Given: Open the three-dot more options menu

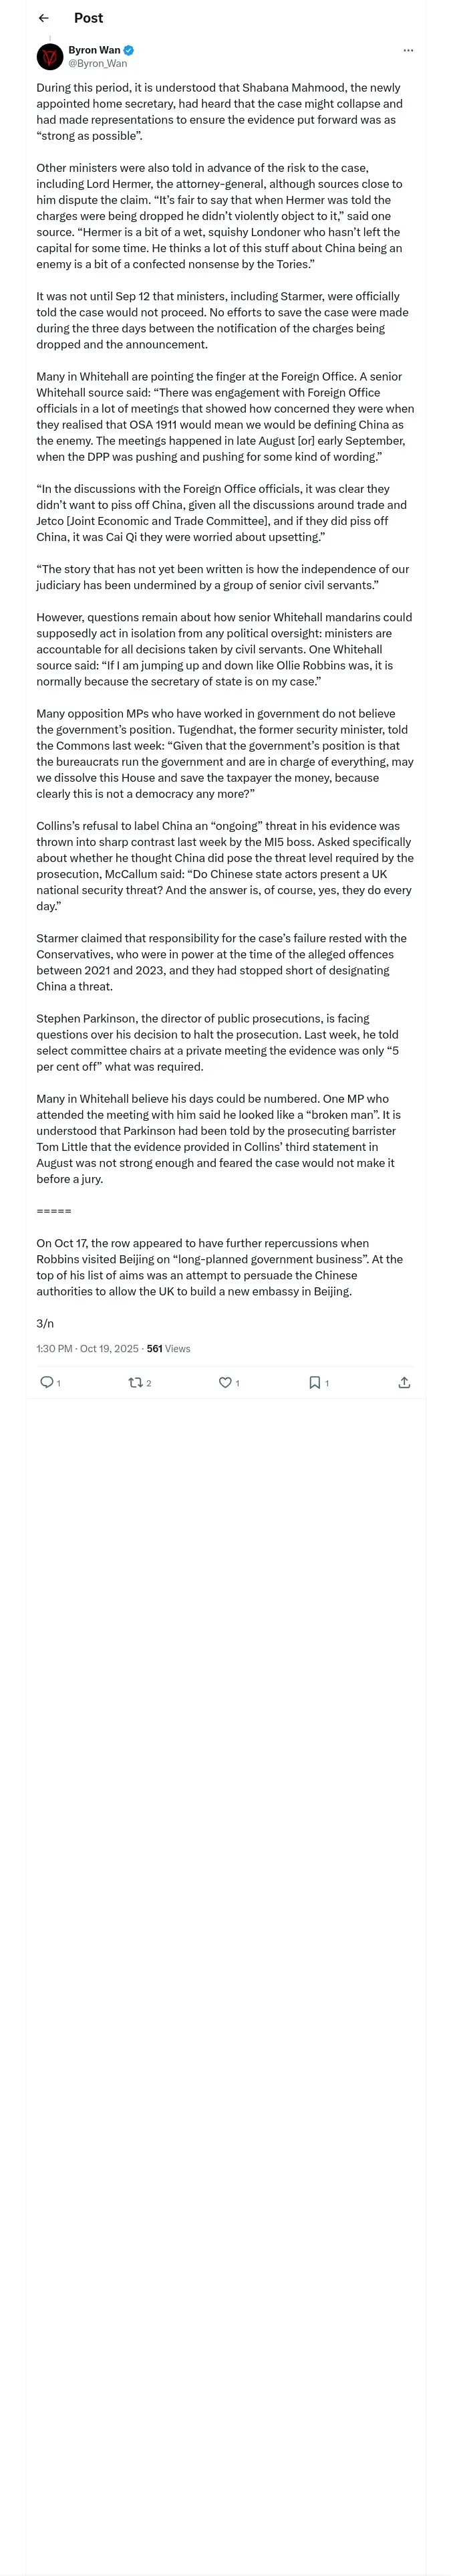Looking at the screenshot, I should coord(407,50).
